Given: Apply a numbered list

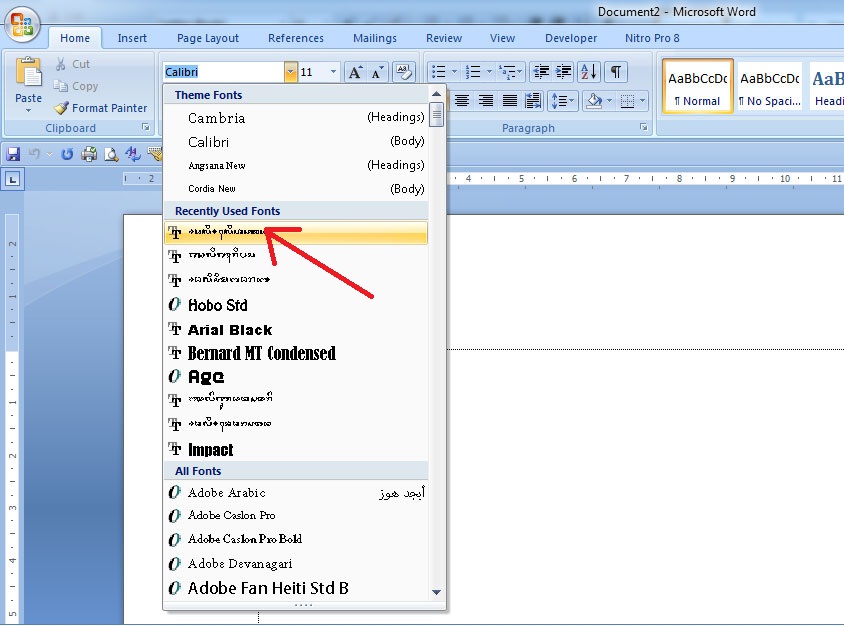Looking at the screenshot, I should coord(473,72).
